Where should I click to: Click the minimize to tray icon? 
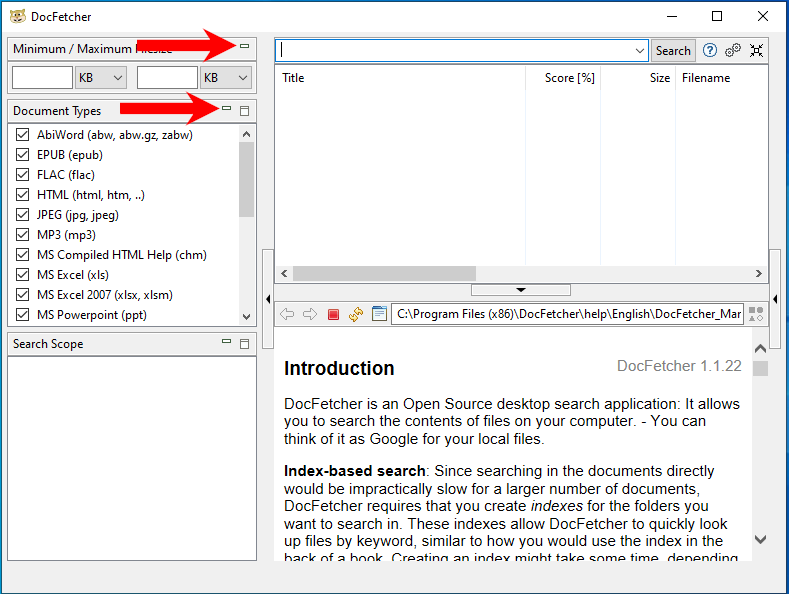coord(756,50)
